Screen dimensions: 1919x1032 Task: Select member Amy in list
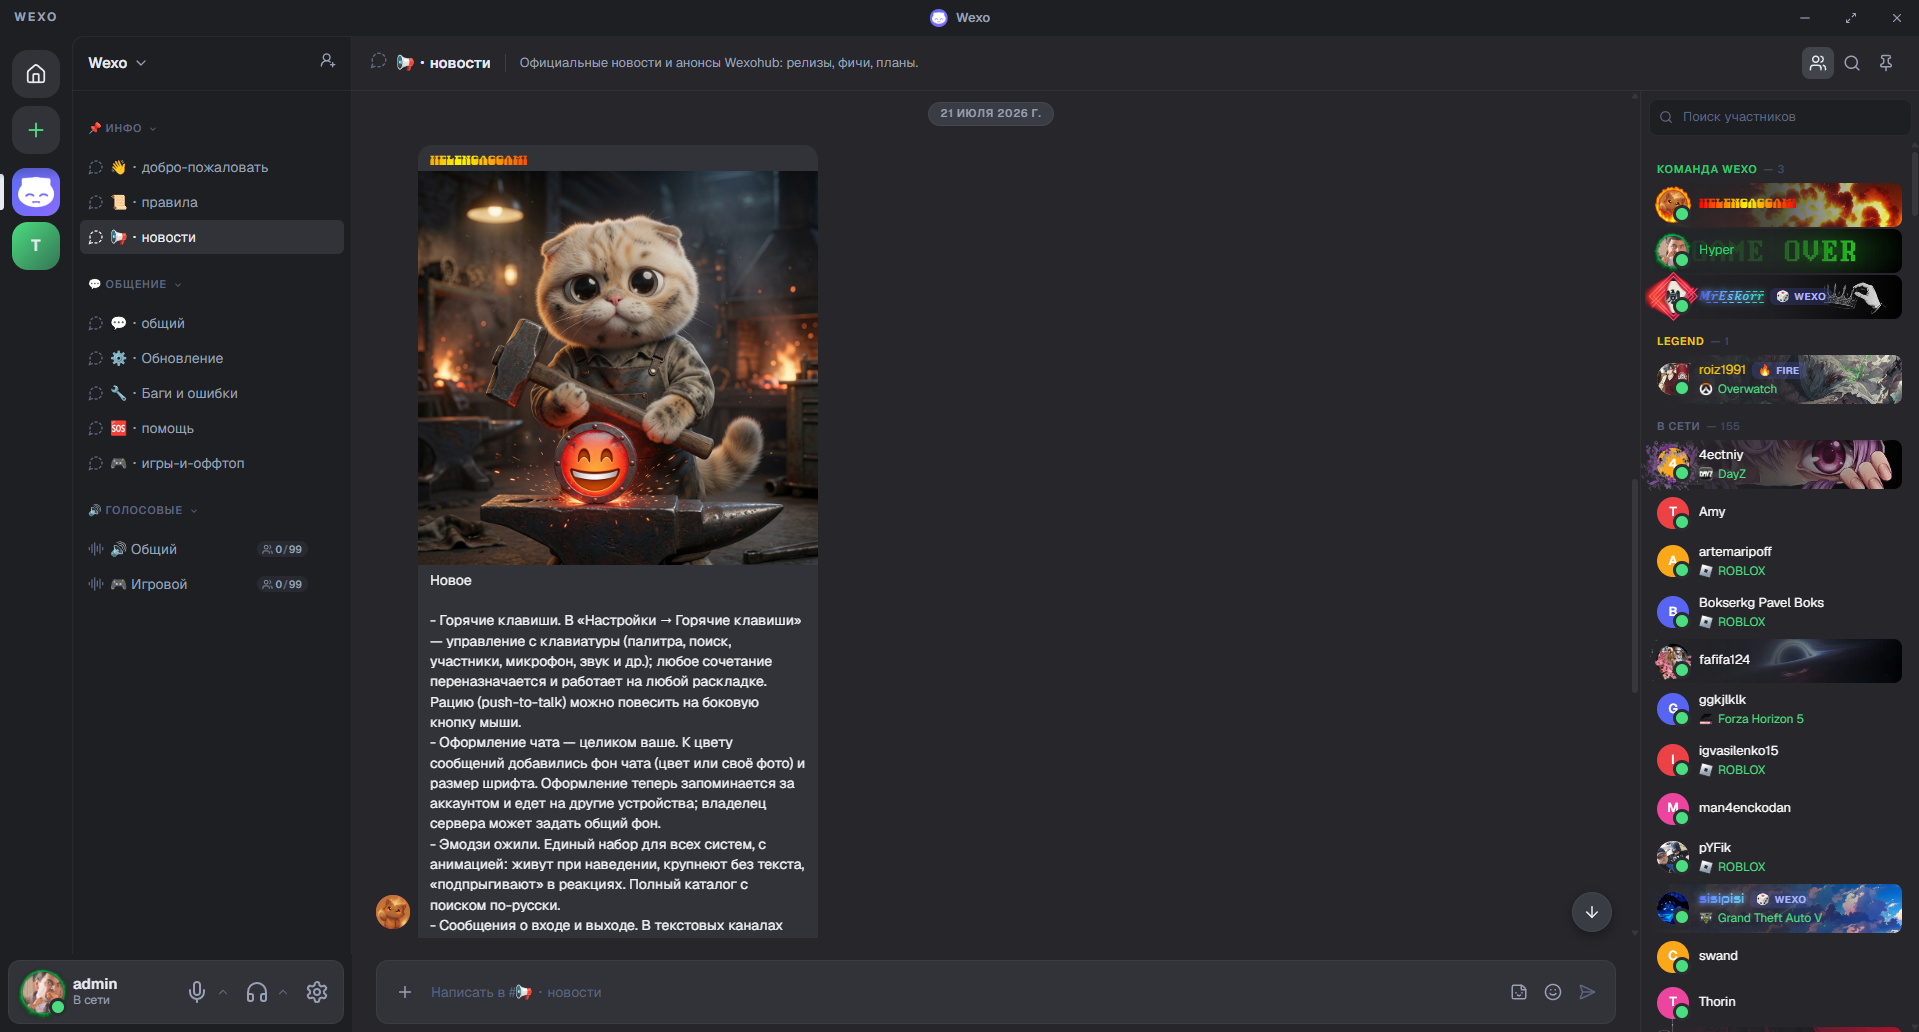pyautogui.click(x=1776, y=512)
